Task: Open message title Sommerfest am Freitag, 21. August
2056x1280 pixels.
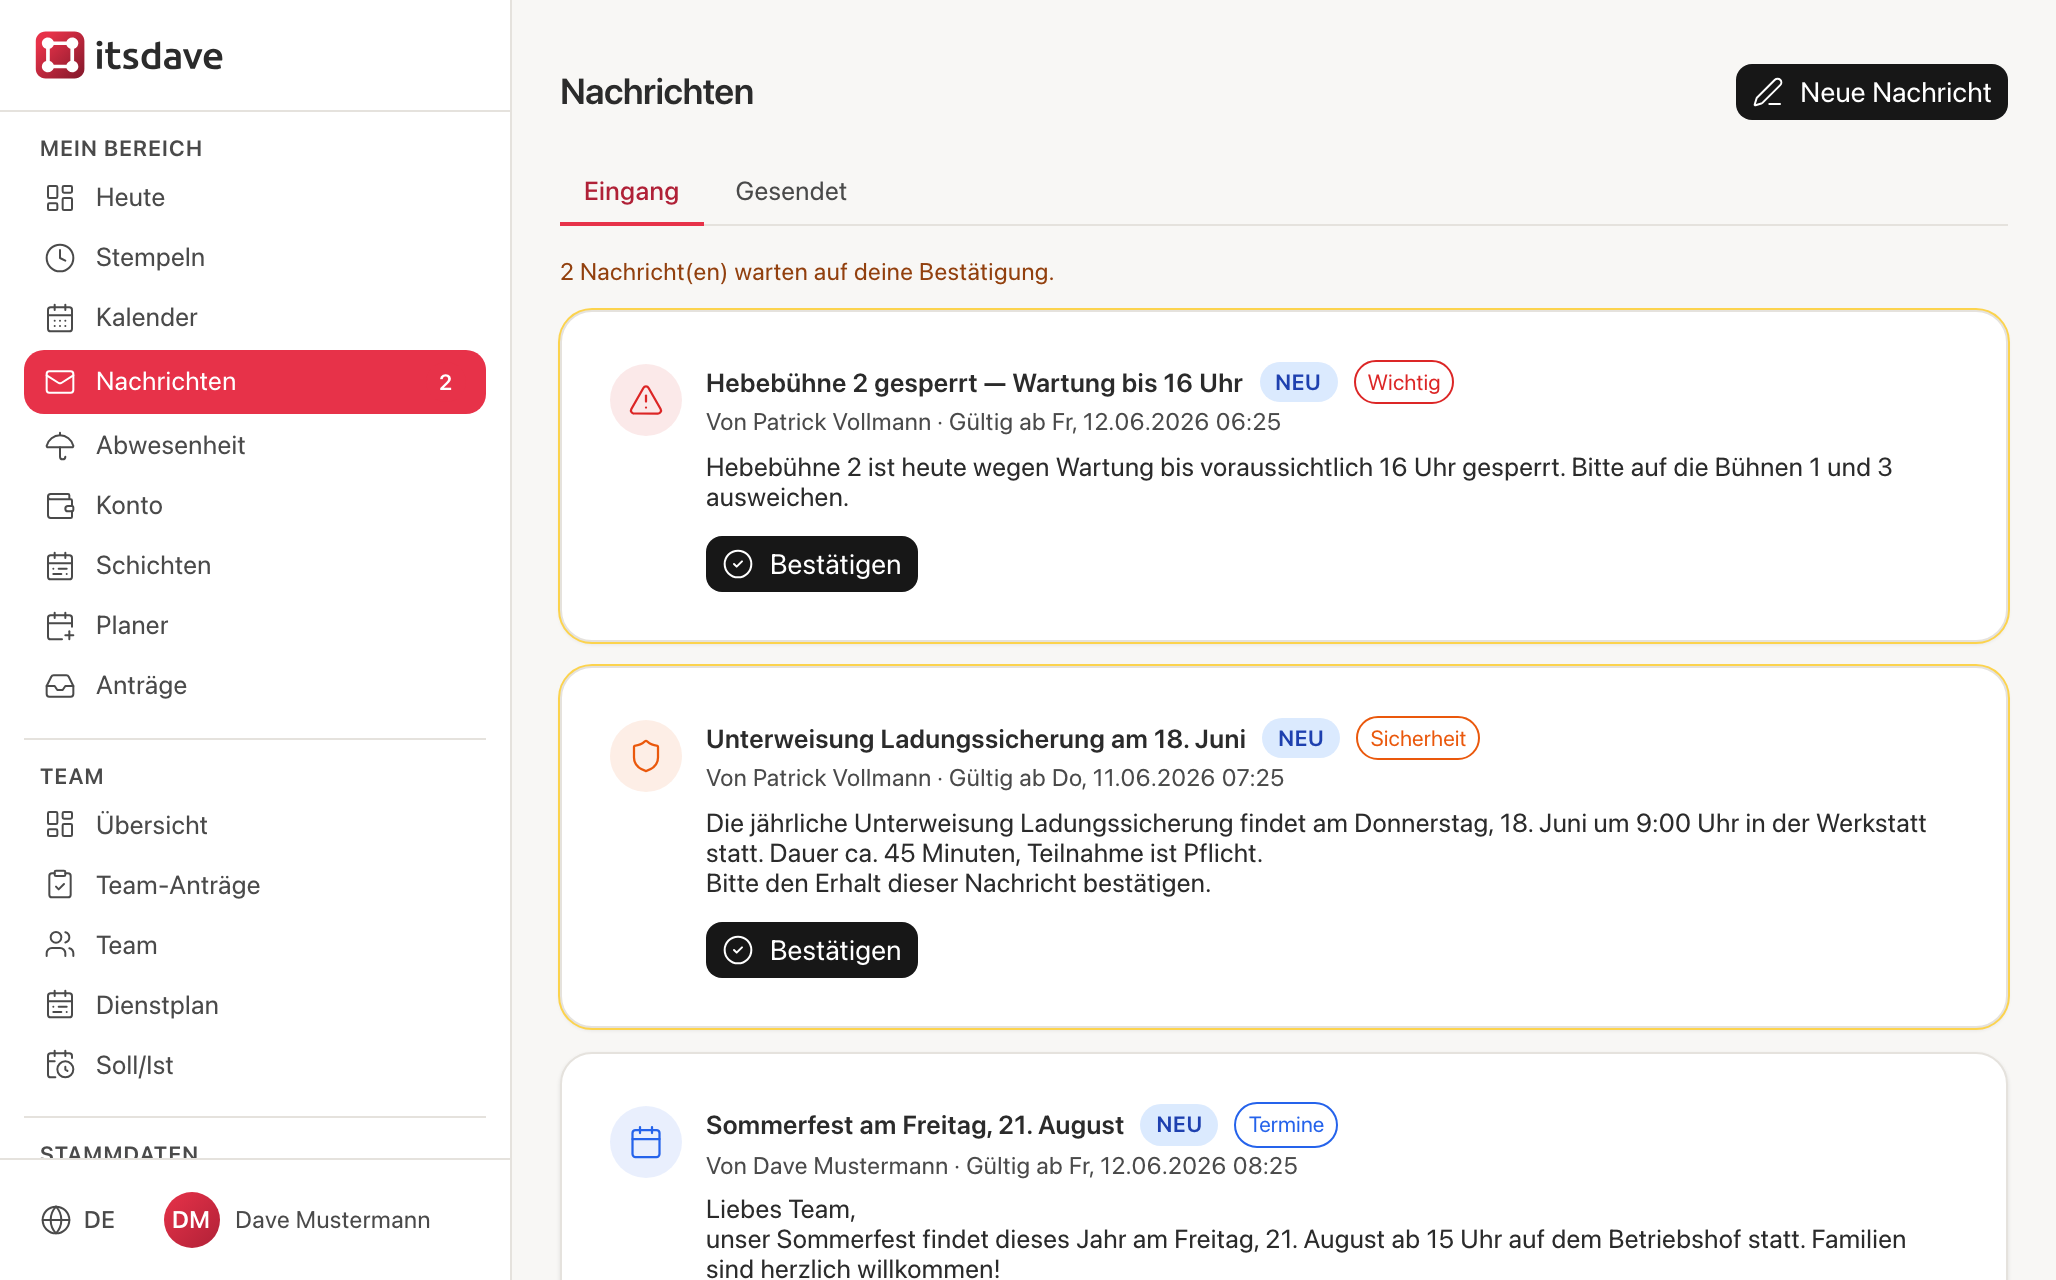Action: (915, 1125)
